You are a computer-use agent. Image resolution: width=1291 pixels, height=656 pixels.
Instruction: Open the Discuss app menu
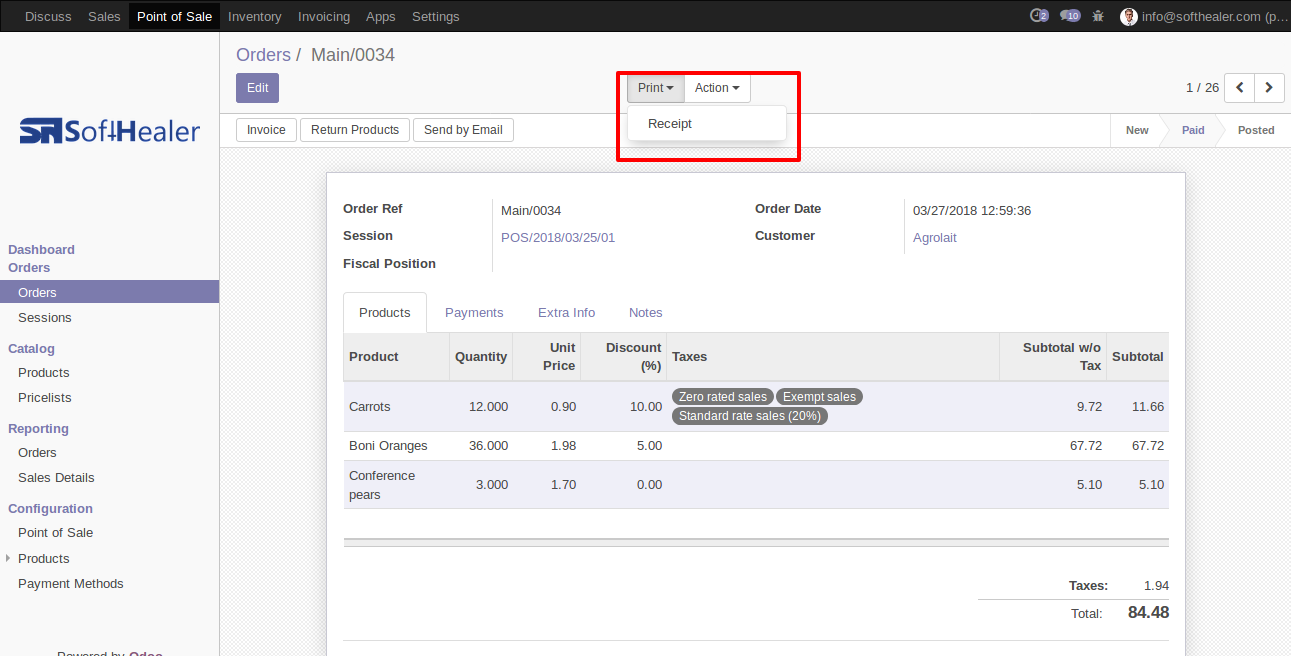48,16
